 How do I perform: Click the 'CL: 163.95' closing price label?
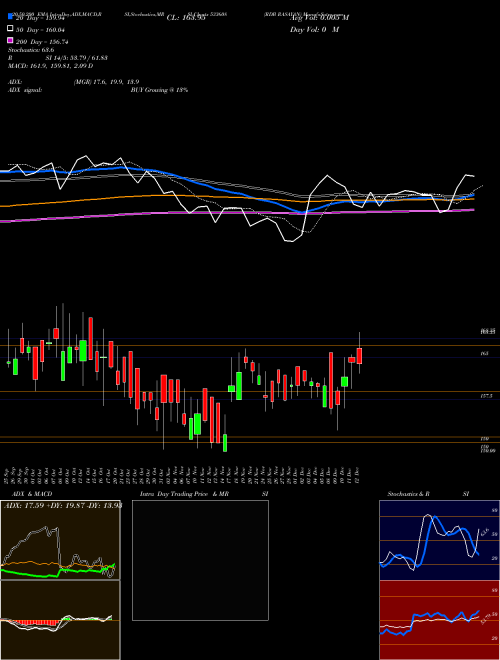tap(186, 18)
